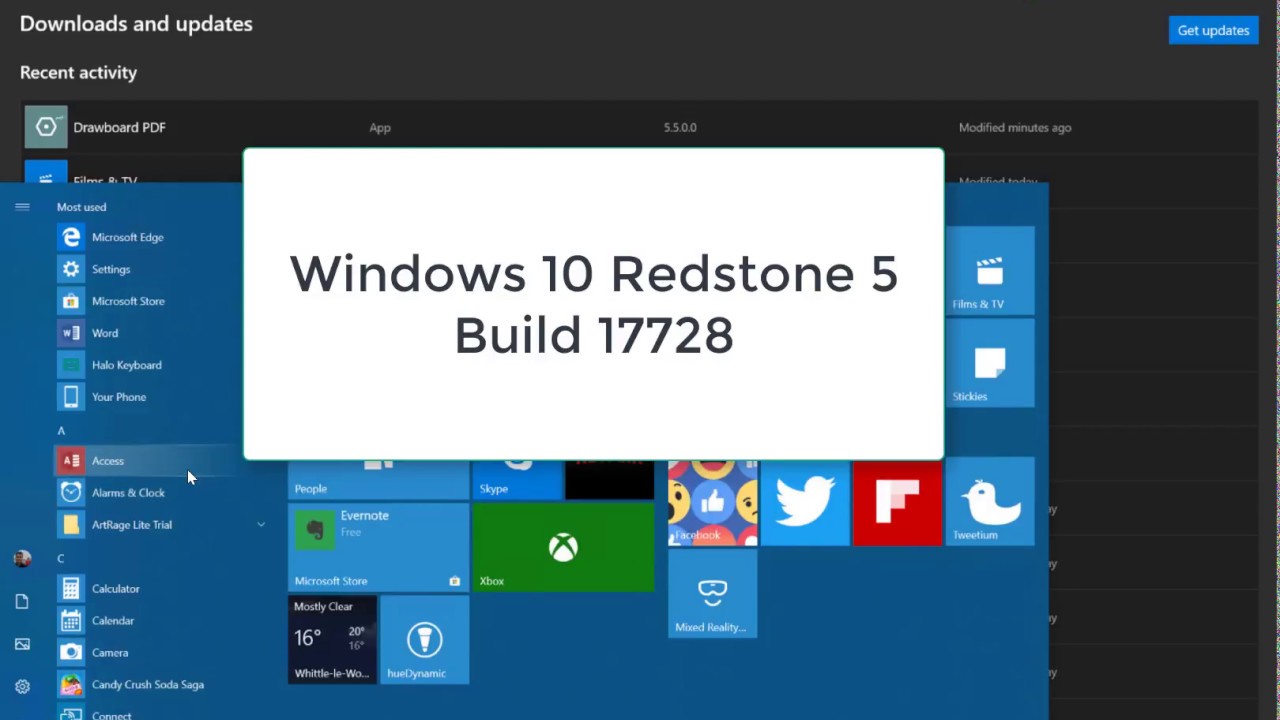Open Documents from the Start rail
The width and height of the screenshot is (1280, 720).
[22, 601]
